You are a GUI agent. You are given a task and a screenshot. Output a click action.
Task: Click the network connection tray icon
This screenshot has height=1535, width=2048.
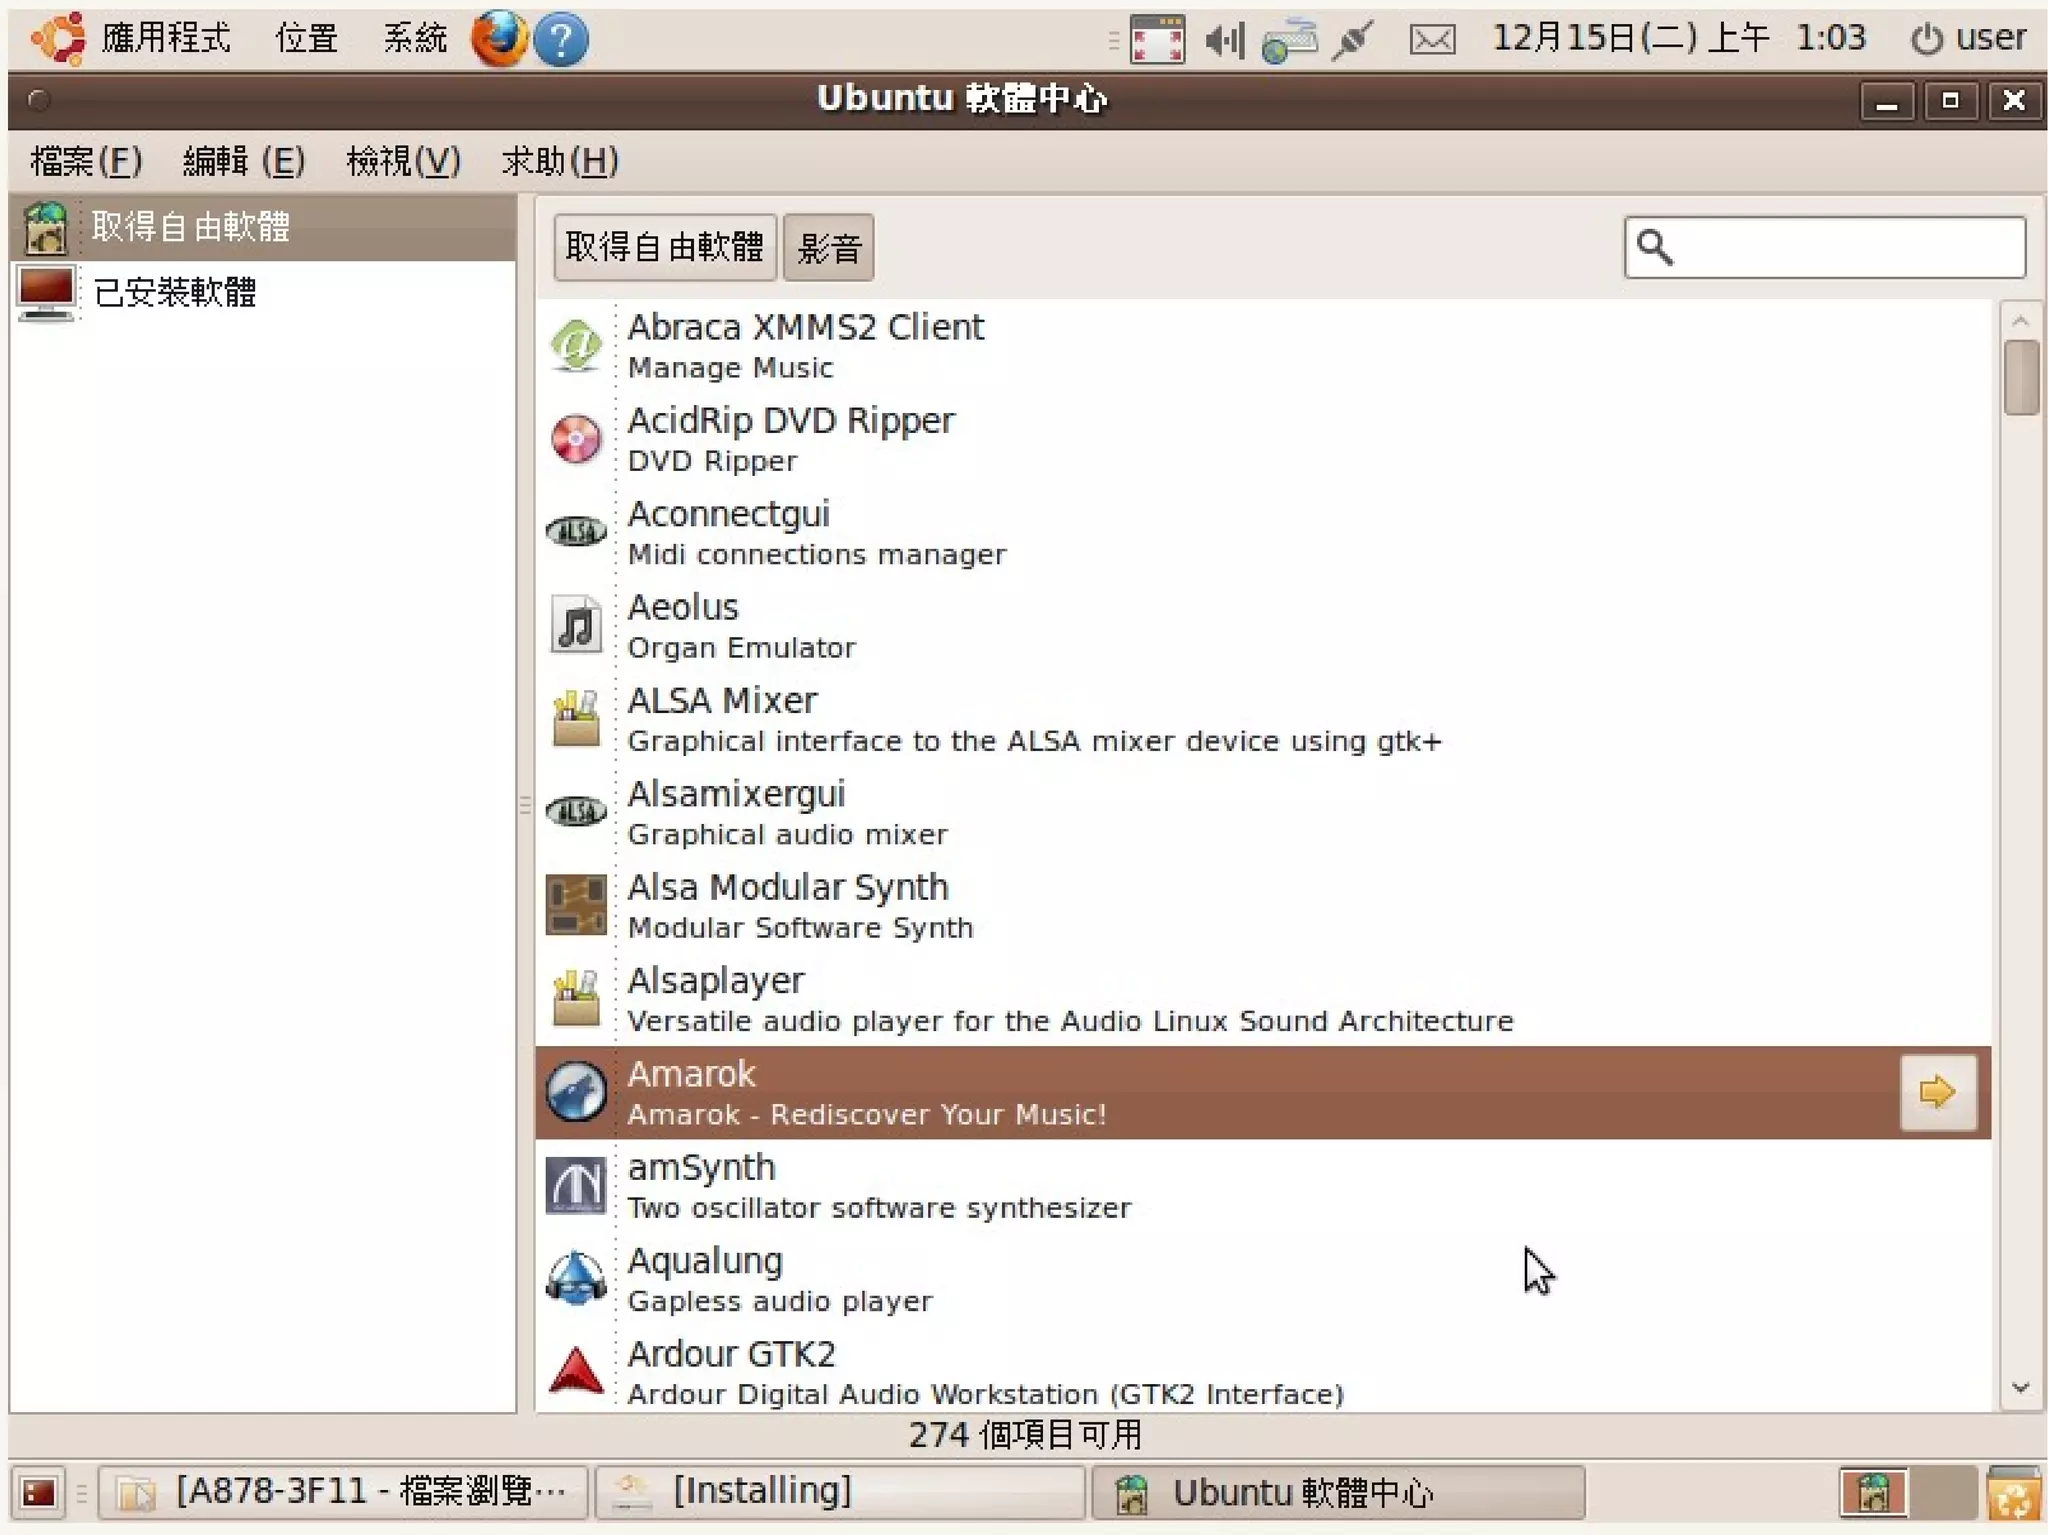[x=1289, y=40]
